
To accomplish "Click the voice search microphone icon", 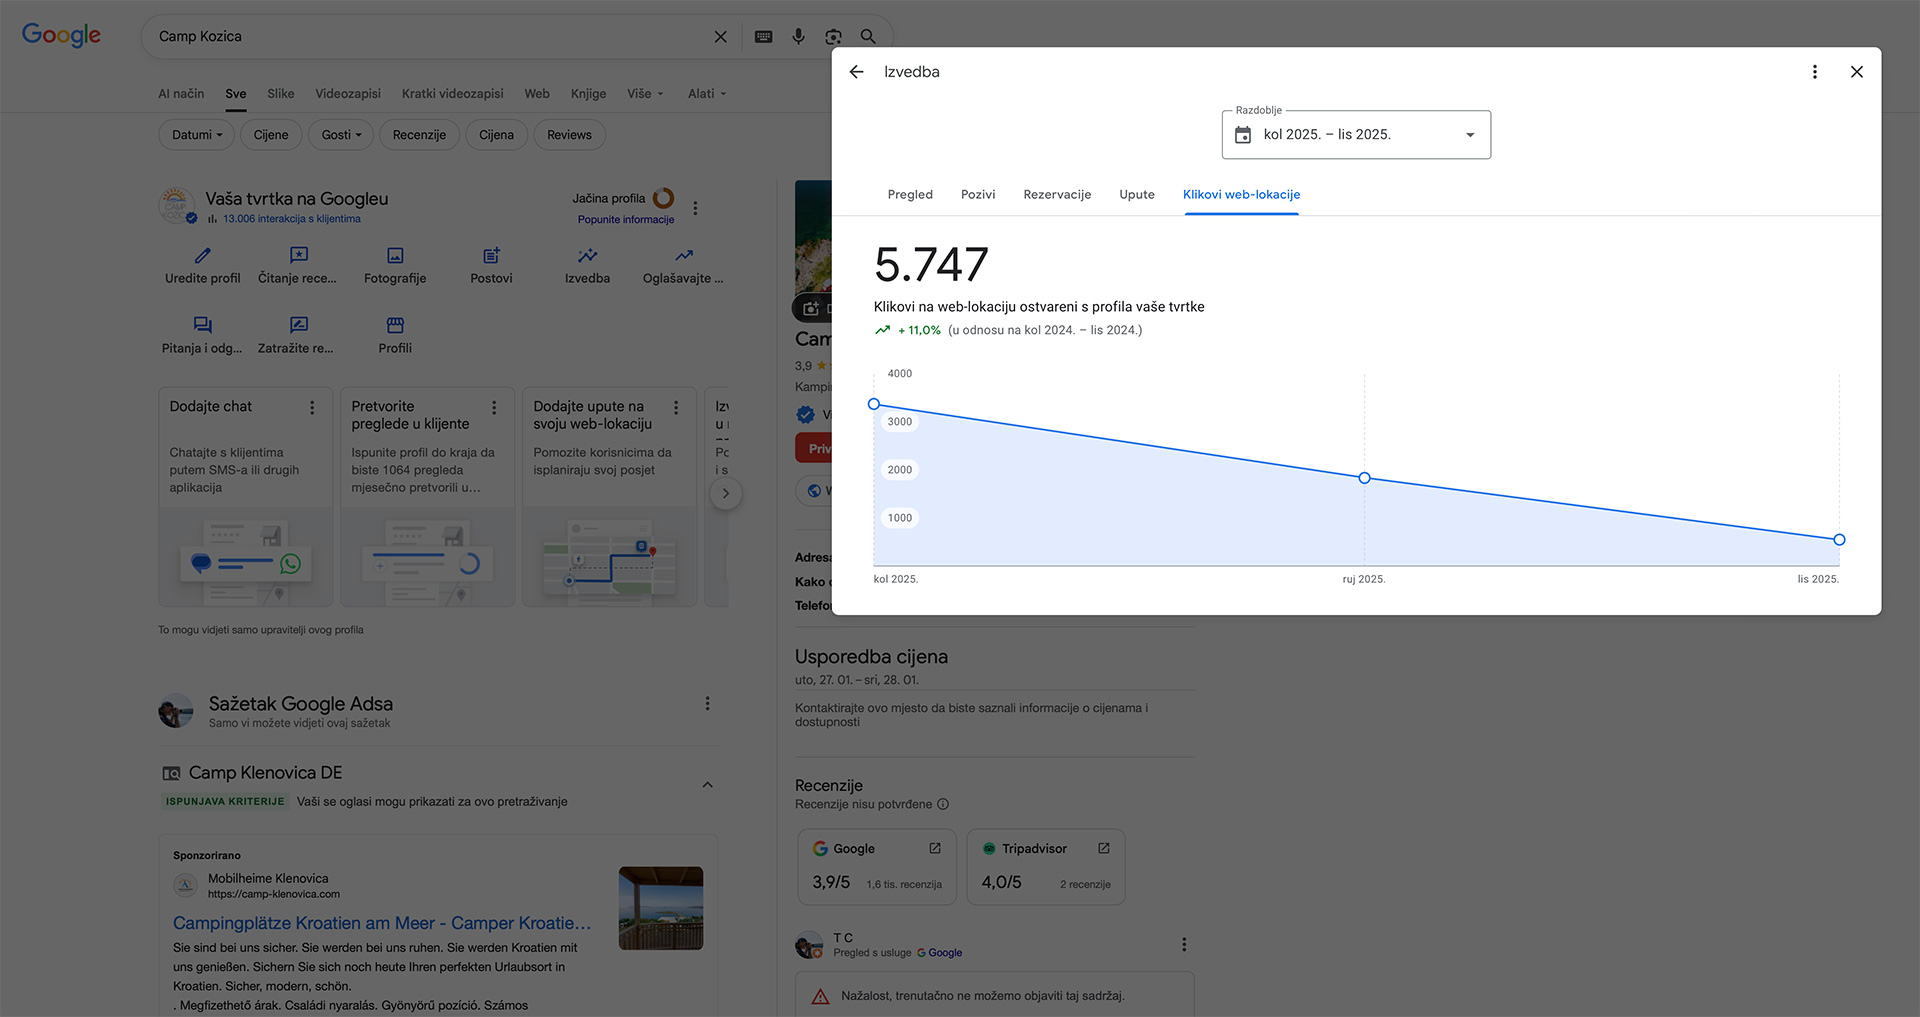I will coord(798,37).
